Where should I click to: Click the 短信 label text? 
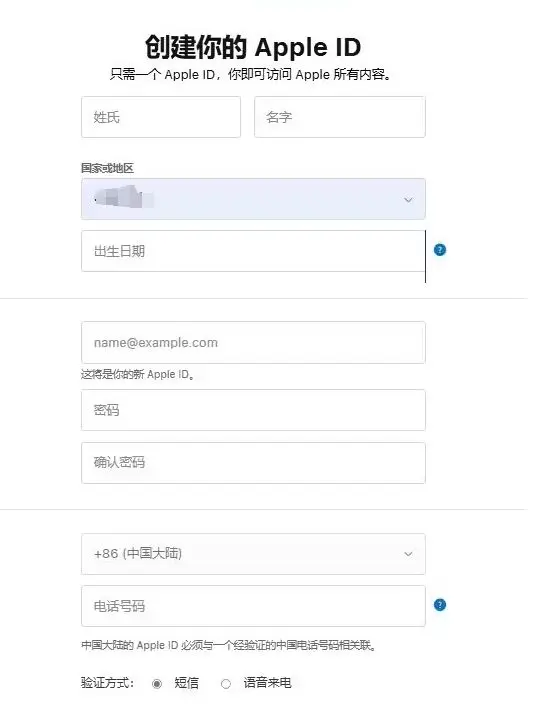pyautogui.click(x=186, y=683)
